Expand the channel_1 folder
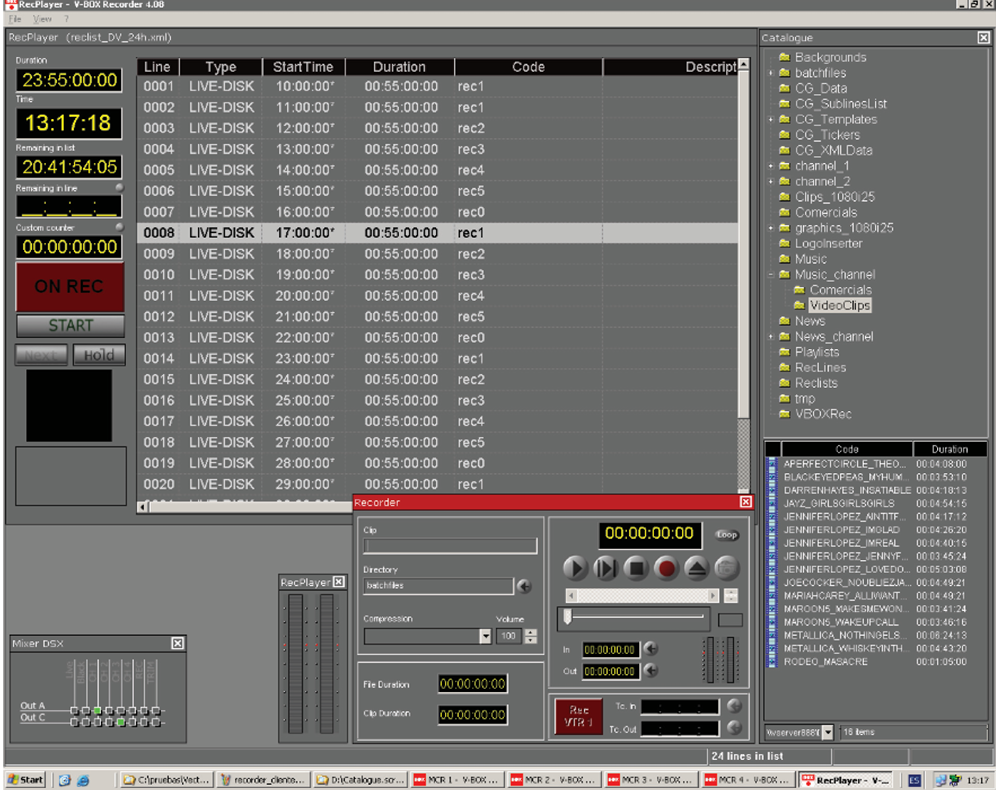This screenshot has width=996, height=790. [x=771, y=166]
